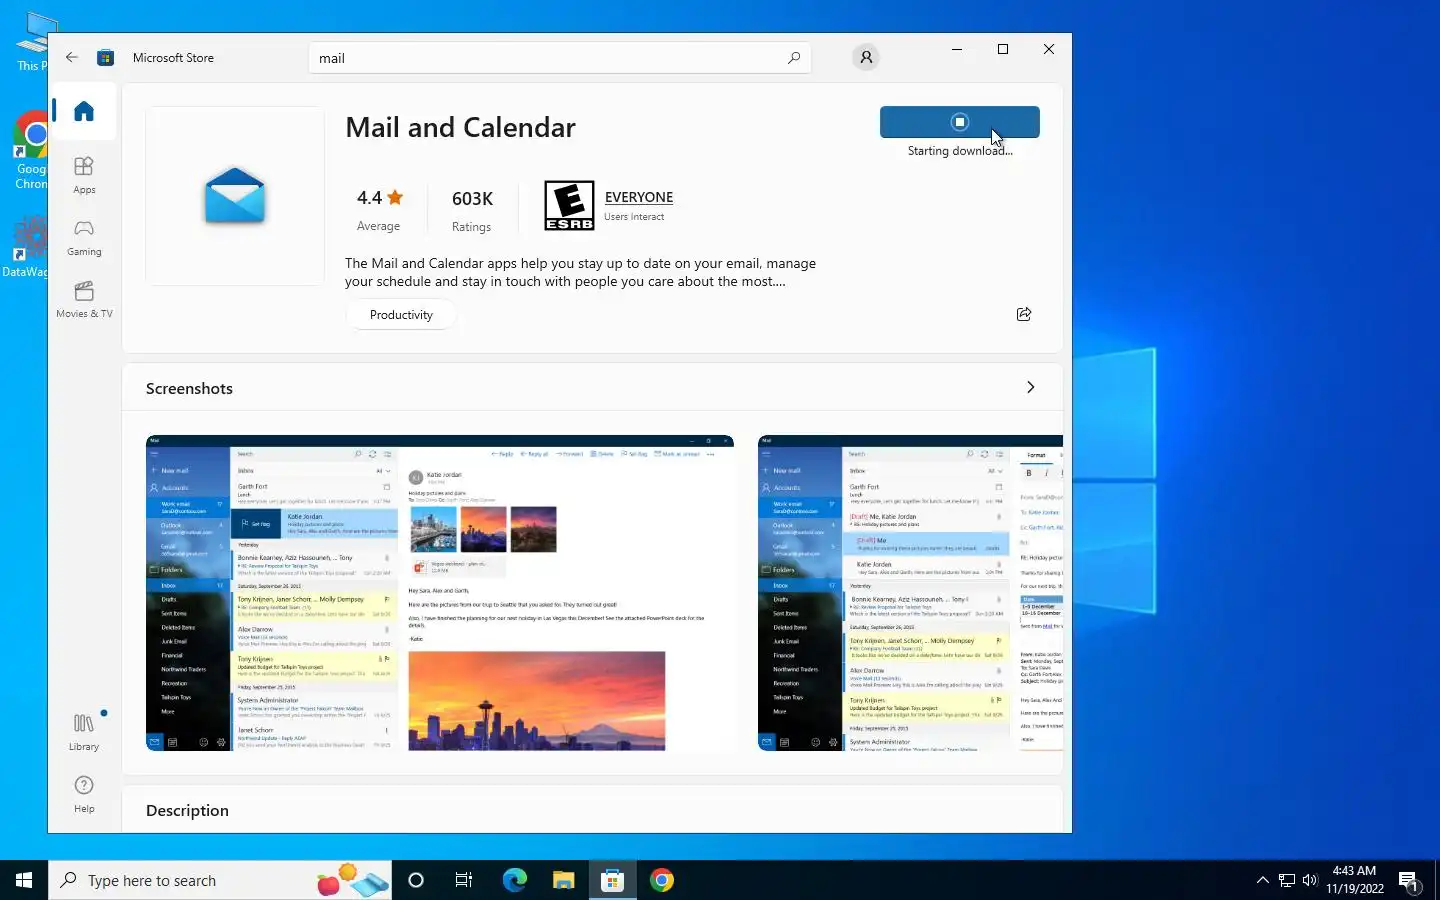Viewport: 1440px width, 900px height.
Task: Open the EVERYONE rating link
Action: [x=639, y=197]
